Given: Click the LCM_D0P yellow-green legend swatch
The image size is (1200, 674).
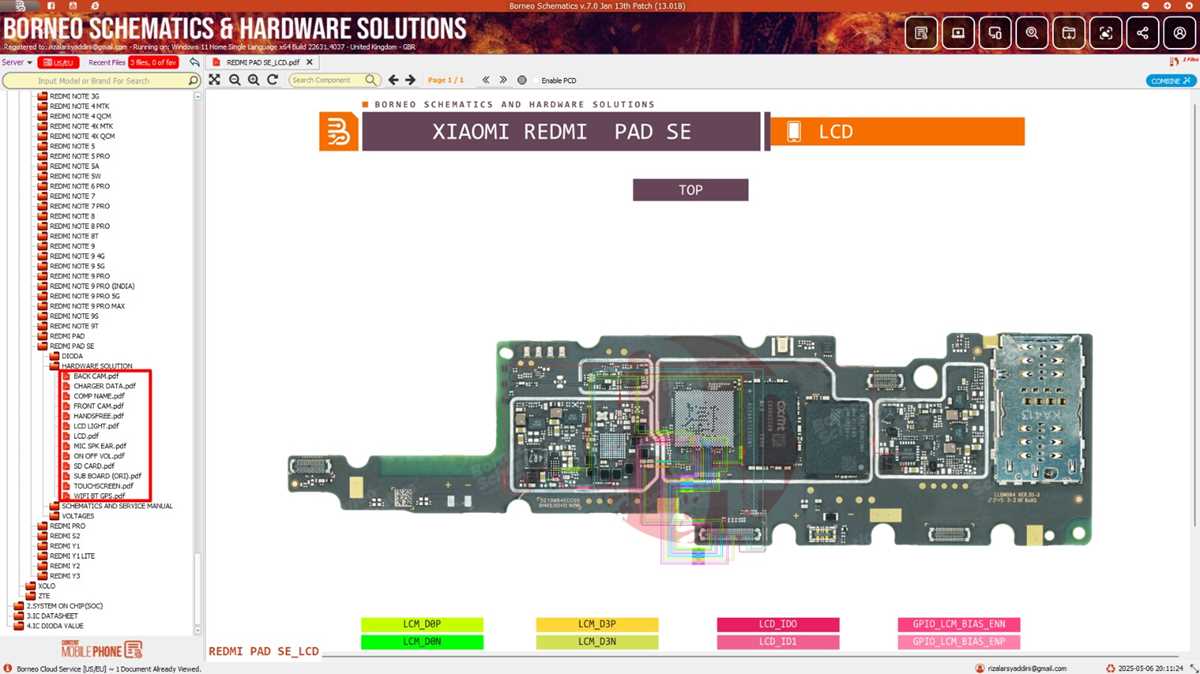Looking at the screenshot, I should pos(422,624).
